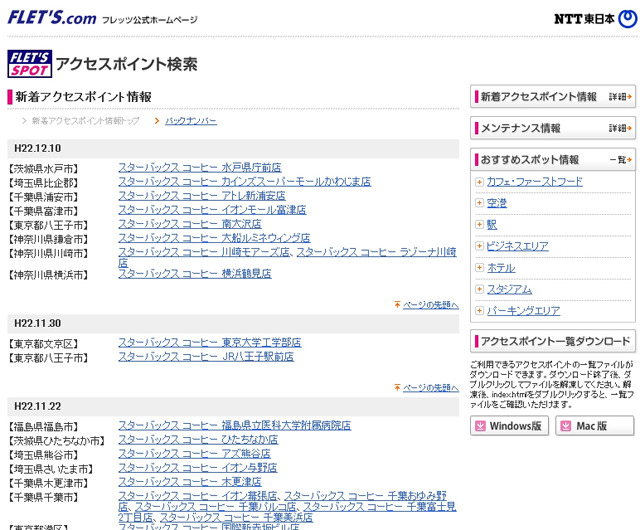Open JR八王子駅前店 link
Image resolution: width=640 pixels, height=530 pixels.
(206, 357)
